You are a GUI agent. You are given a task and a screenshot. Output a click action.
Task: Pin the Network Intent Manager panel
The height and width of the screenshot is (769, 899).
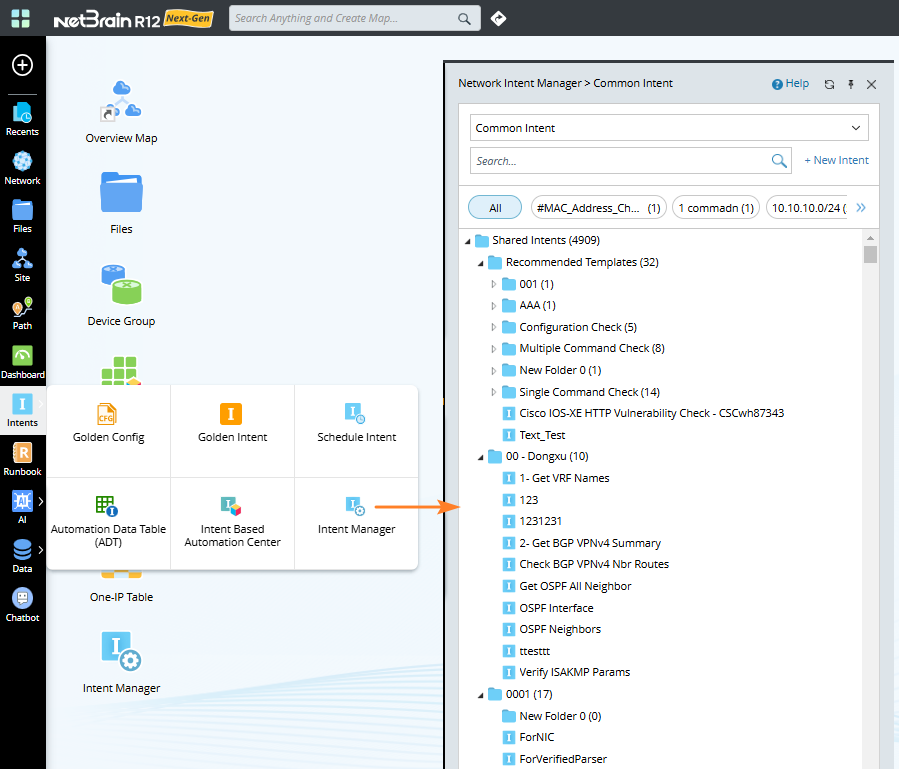[851, 84]
